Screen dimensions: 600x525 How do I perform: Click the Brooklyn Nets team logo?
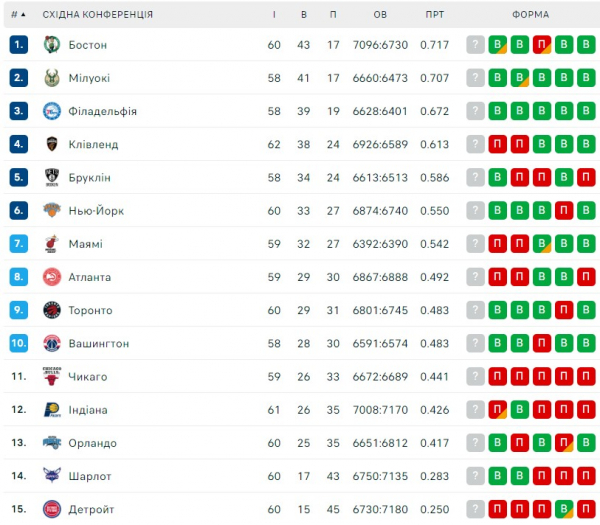[x=52, y=177]
